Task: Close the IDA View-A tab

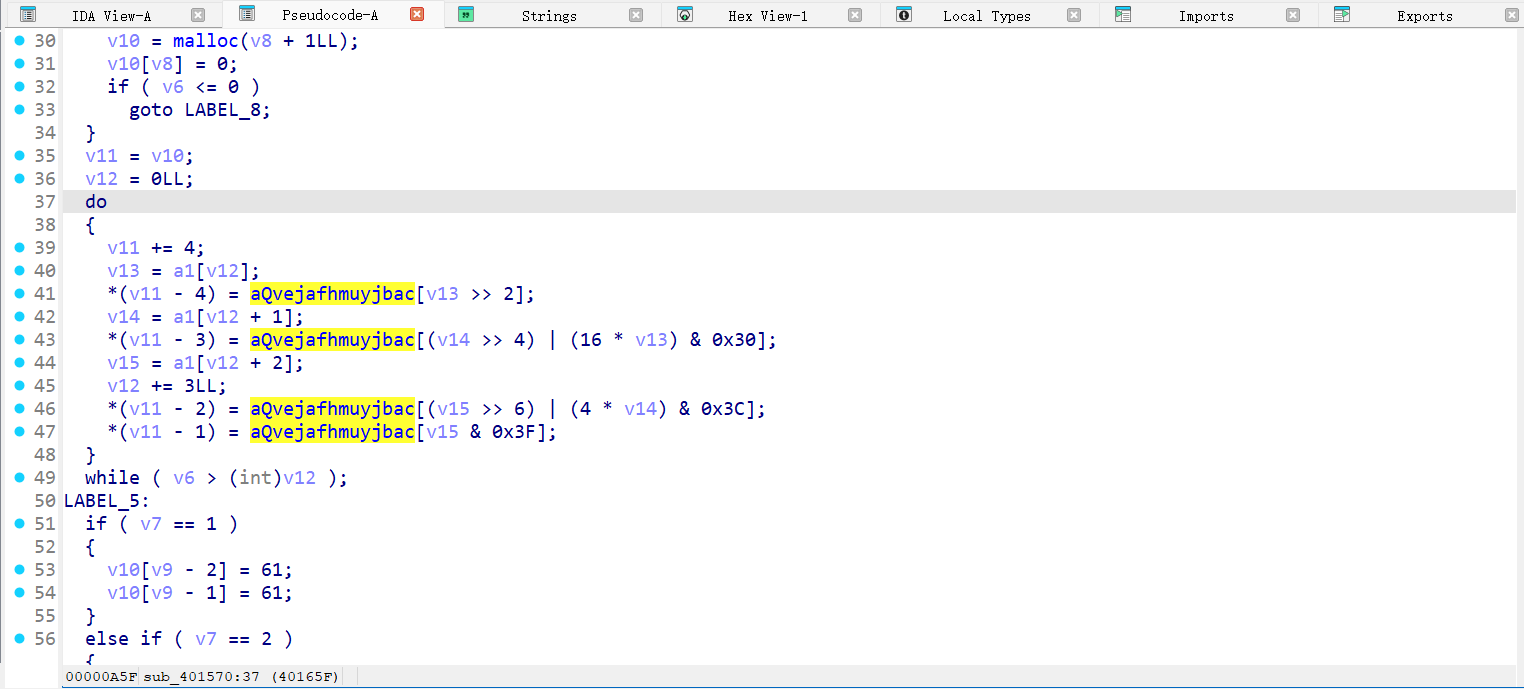Action: (198, 15)
